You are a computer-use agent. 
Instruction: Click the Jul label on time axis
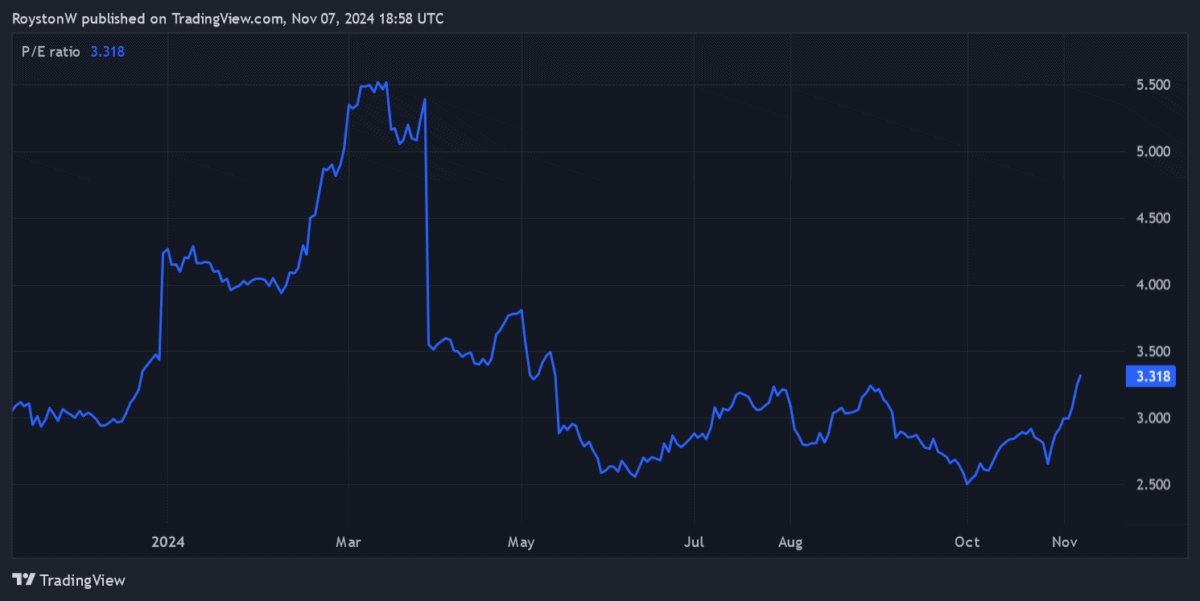[x=694, y=542]
